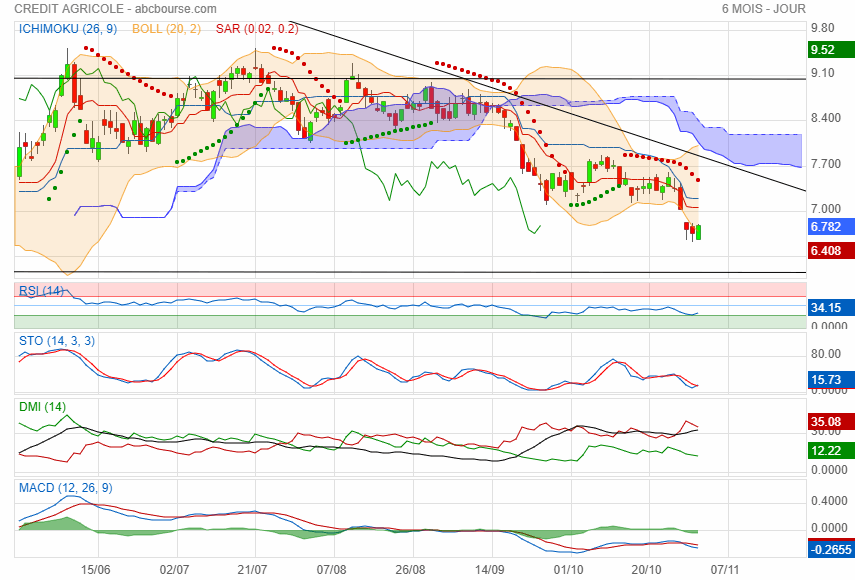Click the 26/08 date on the time axis

[410, 570]
